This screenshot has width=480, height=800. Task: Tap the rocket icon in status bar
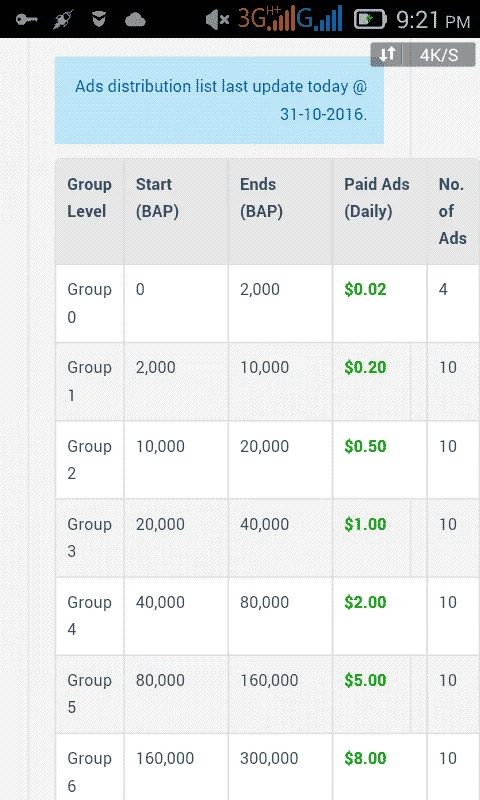coord(63,19)
